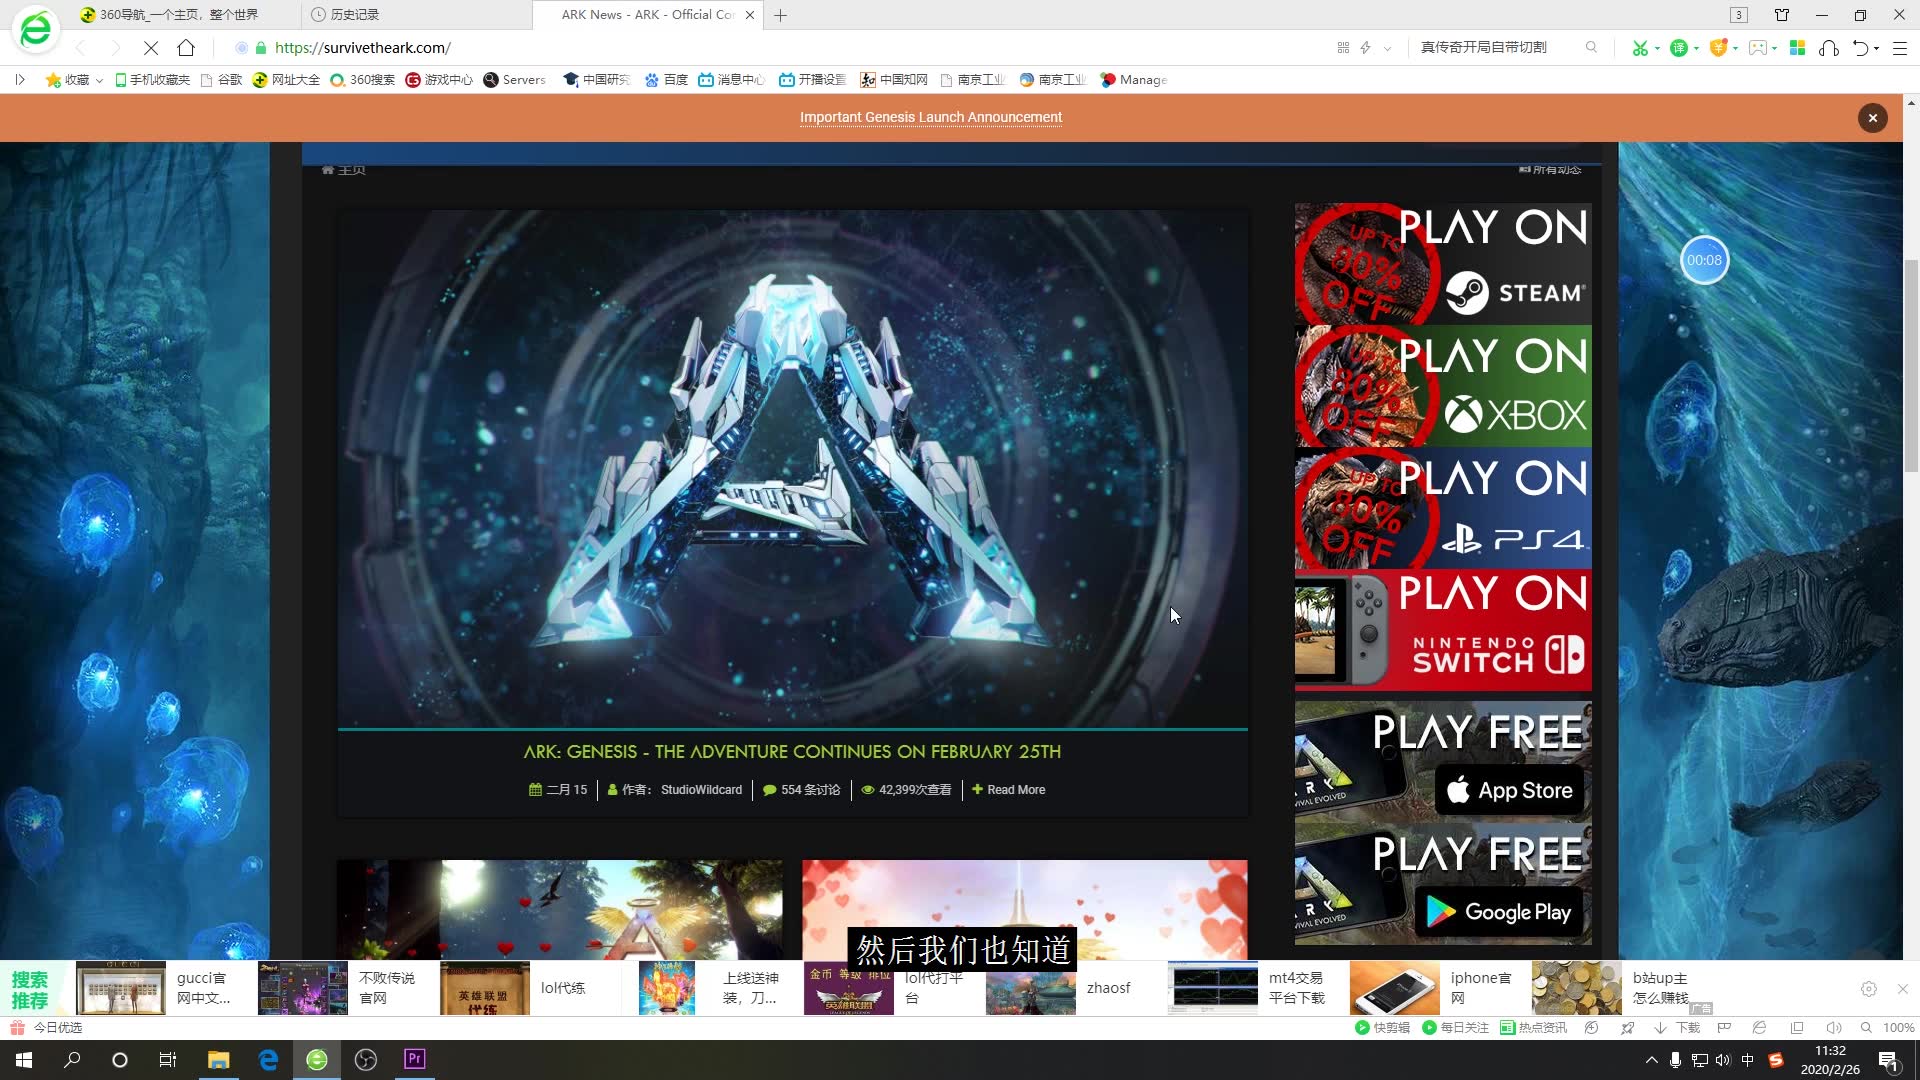Click the Genesis logo article image
The height and width of the screenshot is (1080, 1920).
792,468
